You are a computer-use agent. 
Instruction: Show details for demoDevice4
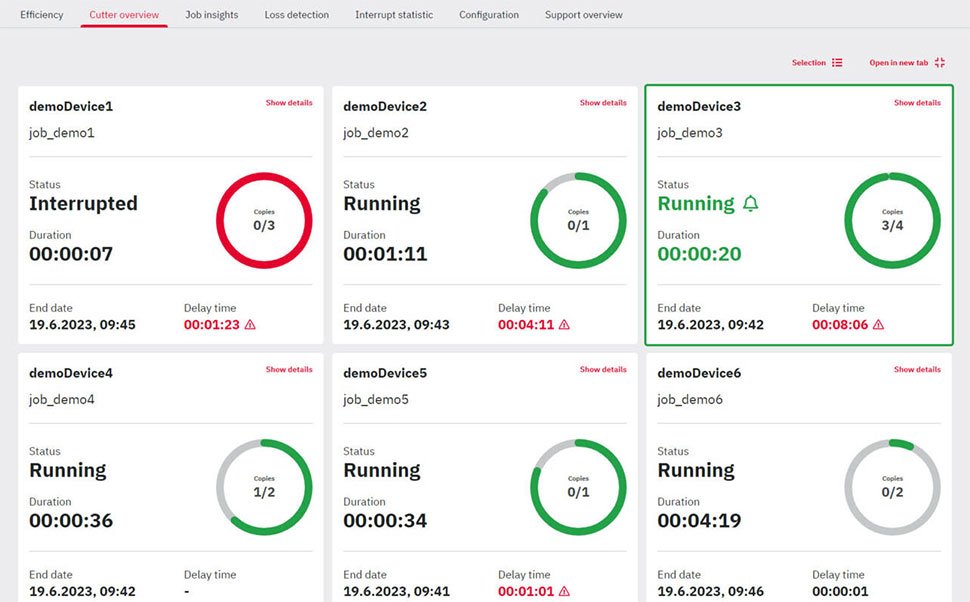pos(289,369)
